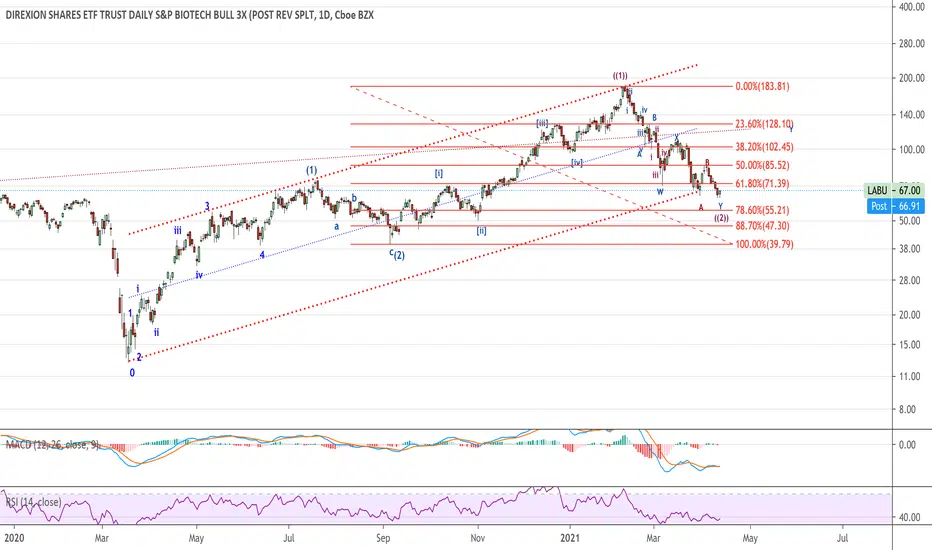
Task: Select the blue (1) wave label
Action: 311,170
